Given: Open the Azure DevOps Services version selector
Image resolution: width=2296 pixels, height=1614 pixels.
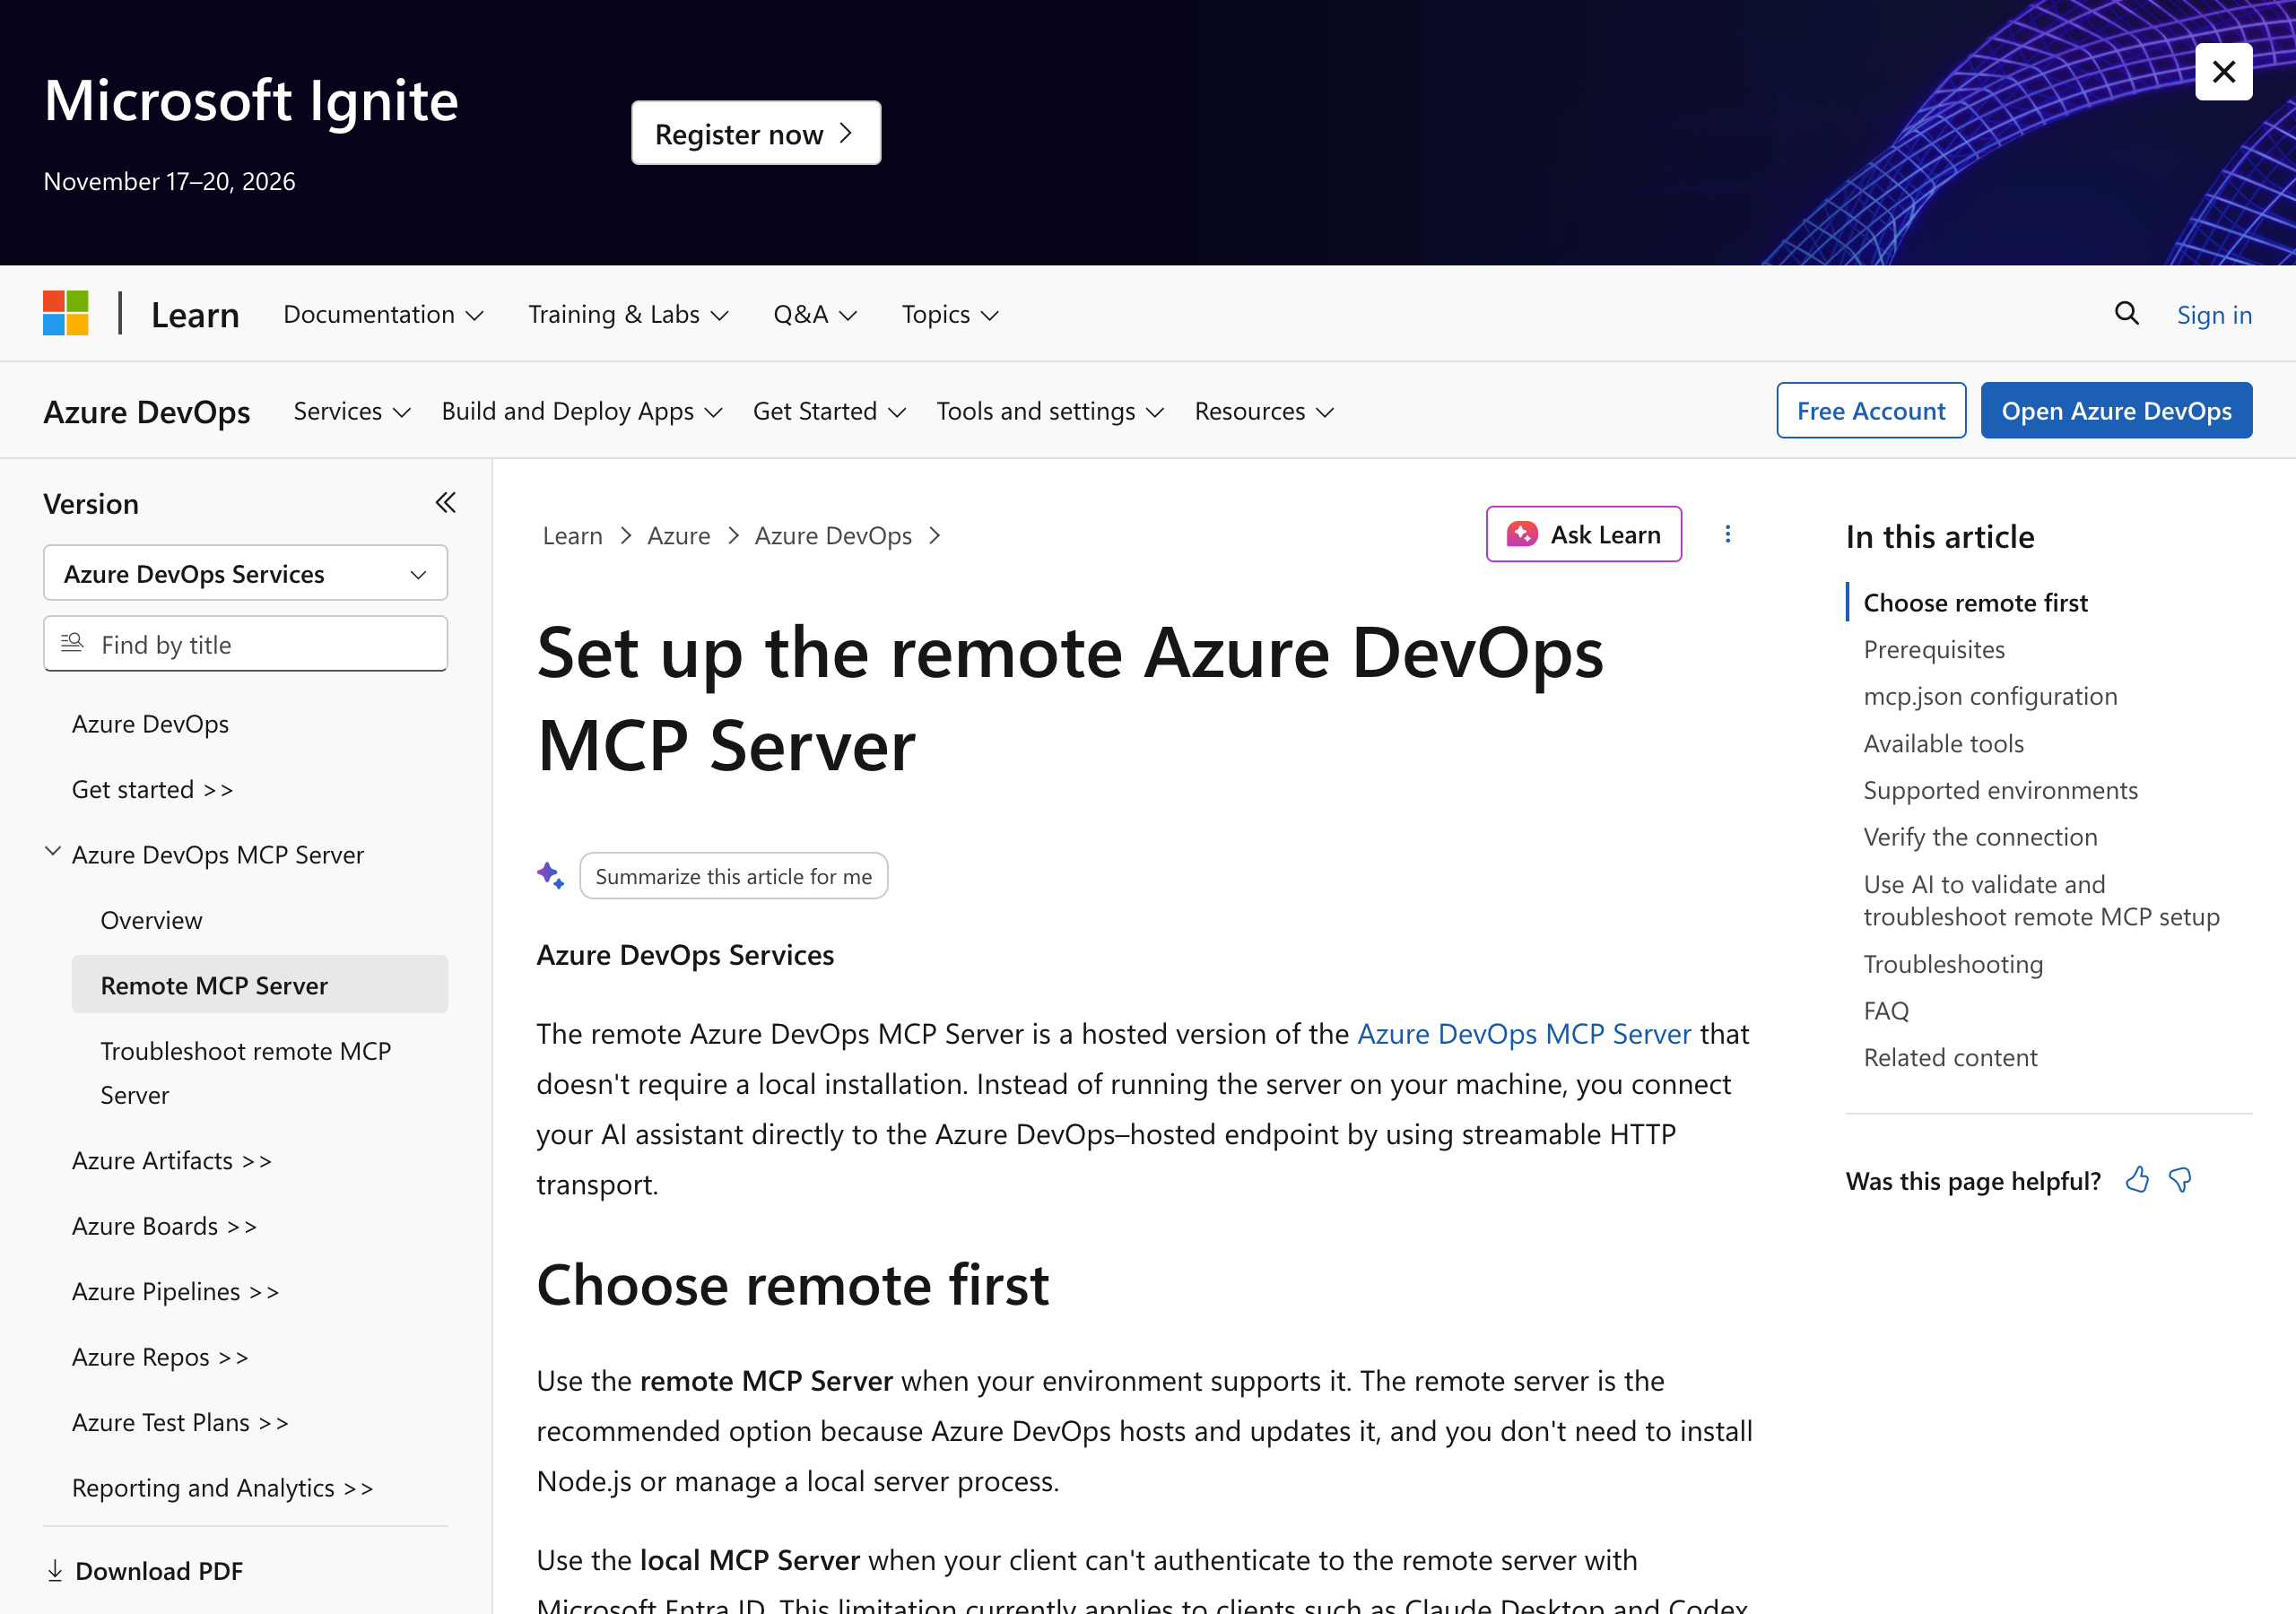Looking at the screenshot, I should (x=245, y=573).
